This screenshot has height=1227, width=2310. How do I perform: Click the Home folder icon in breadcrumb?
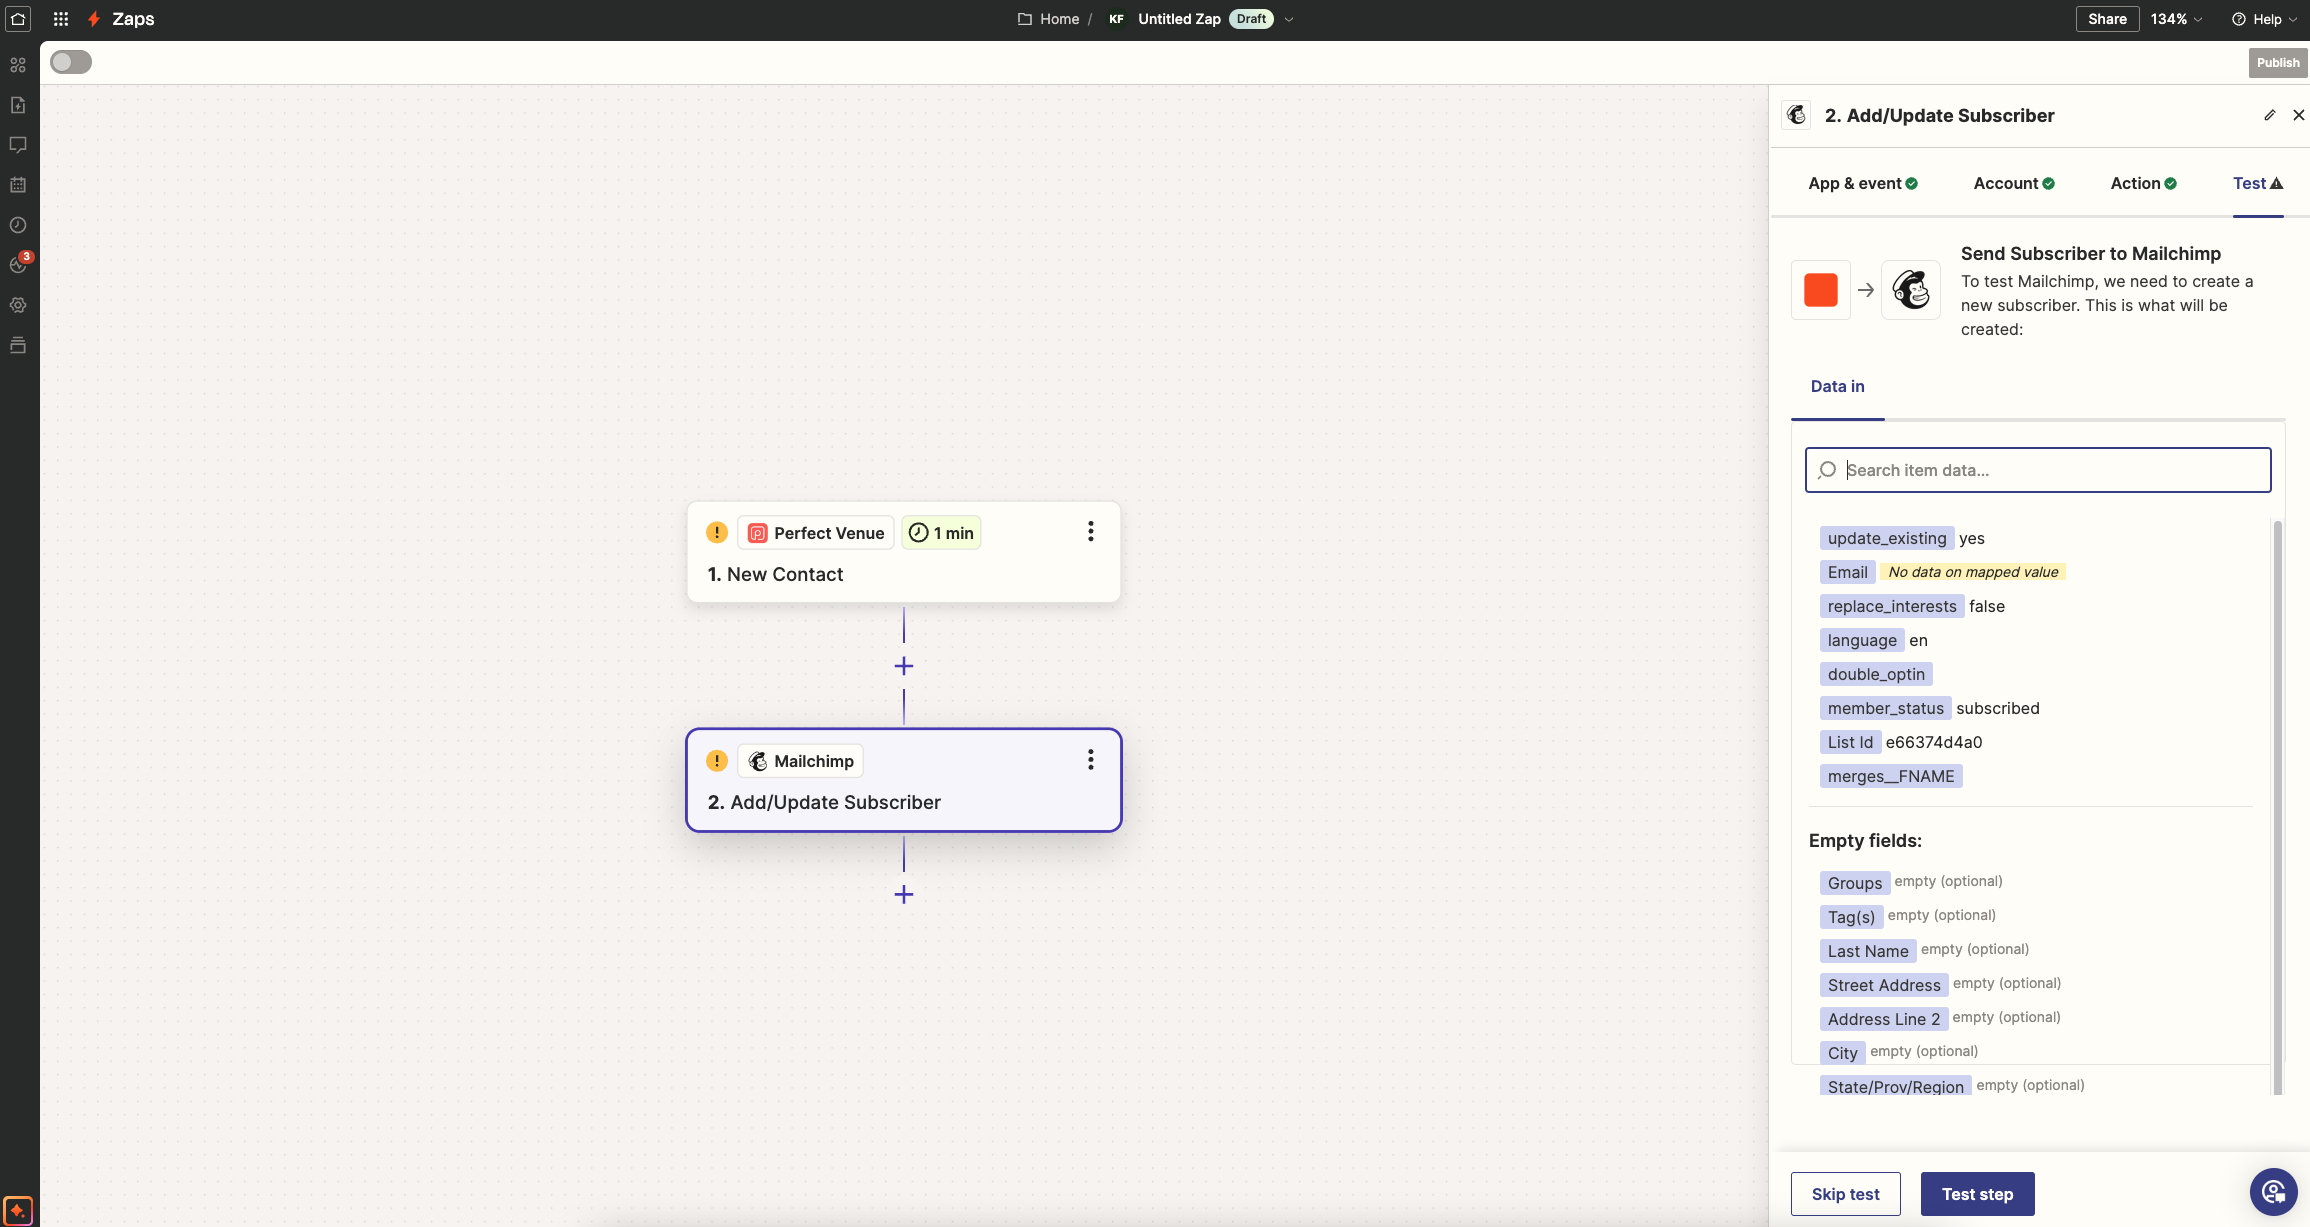point(1024,19)
